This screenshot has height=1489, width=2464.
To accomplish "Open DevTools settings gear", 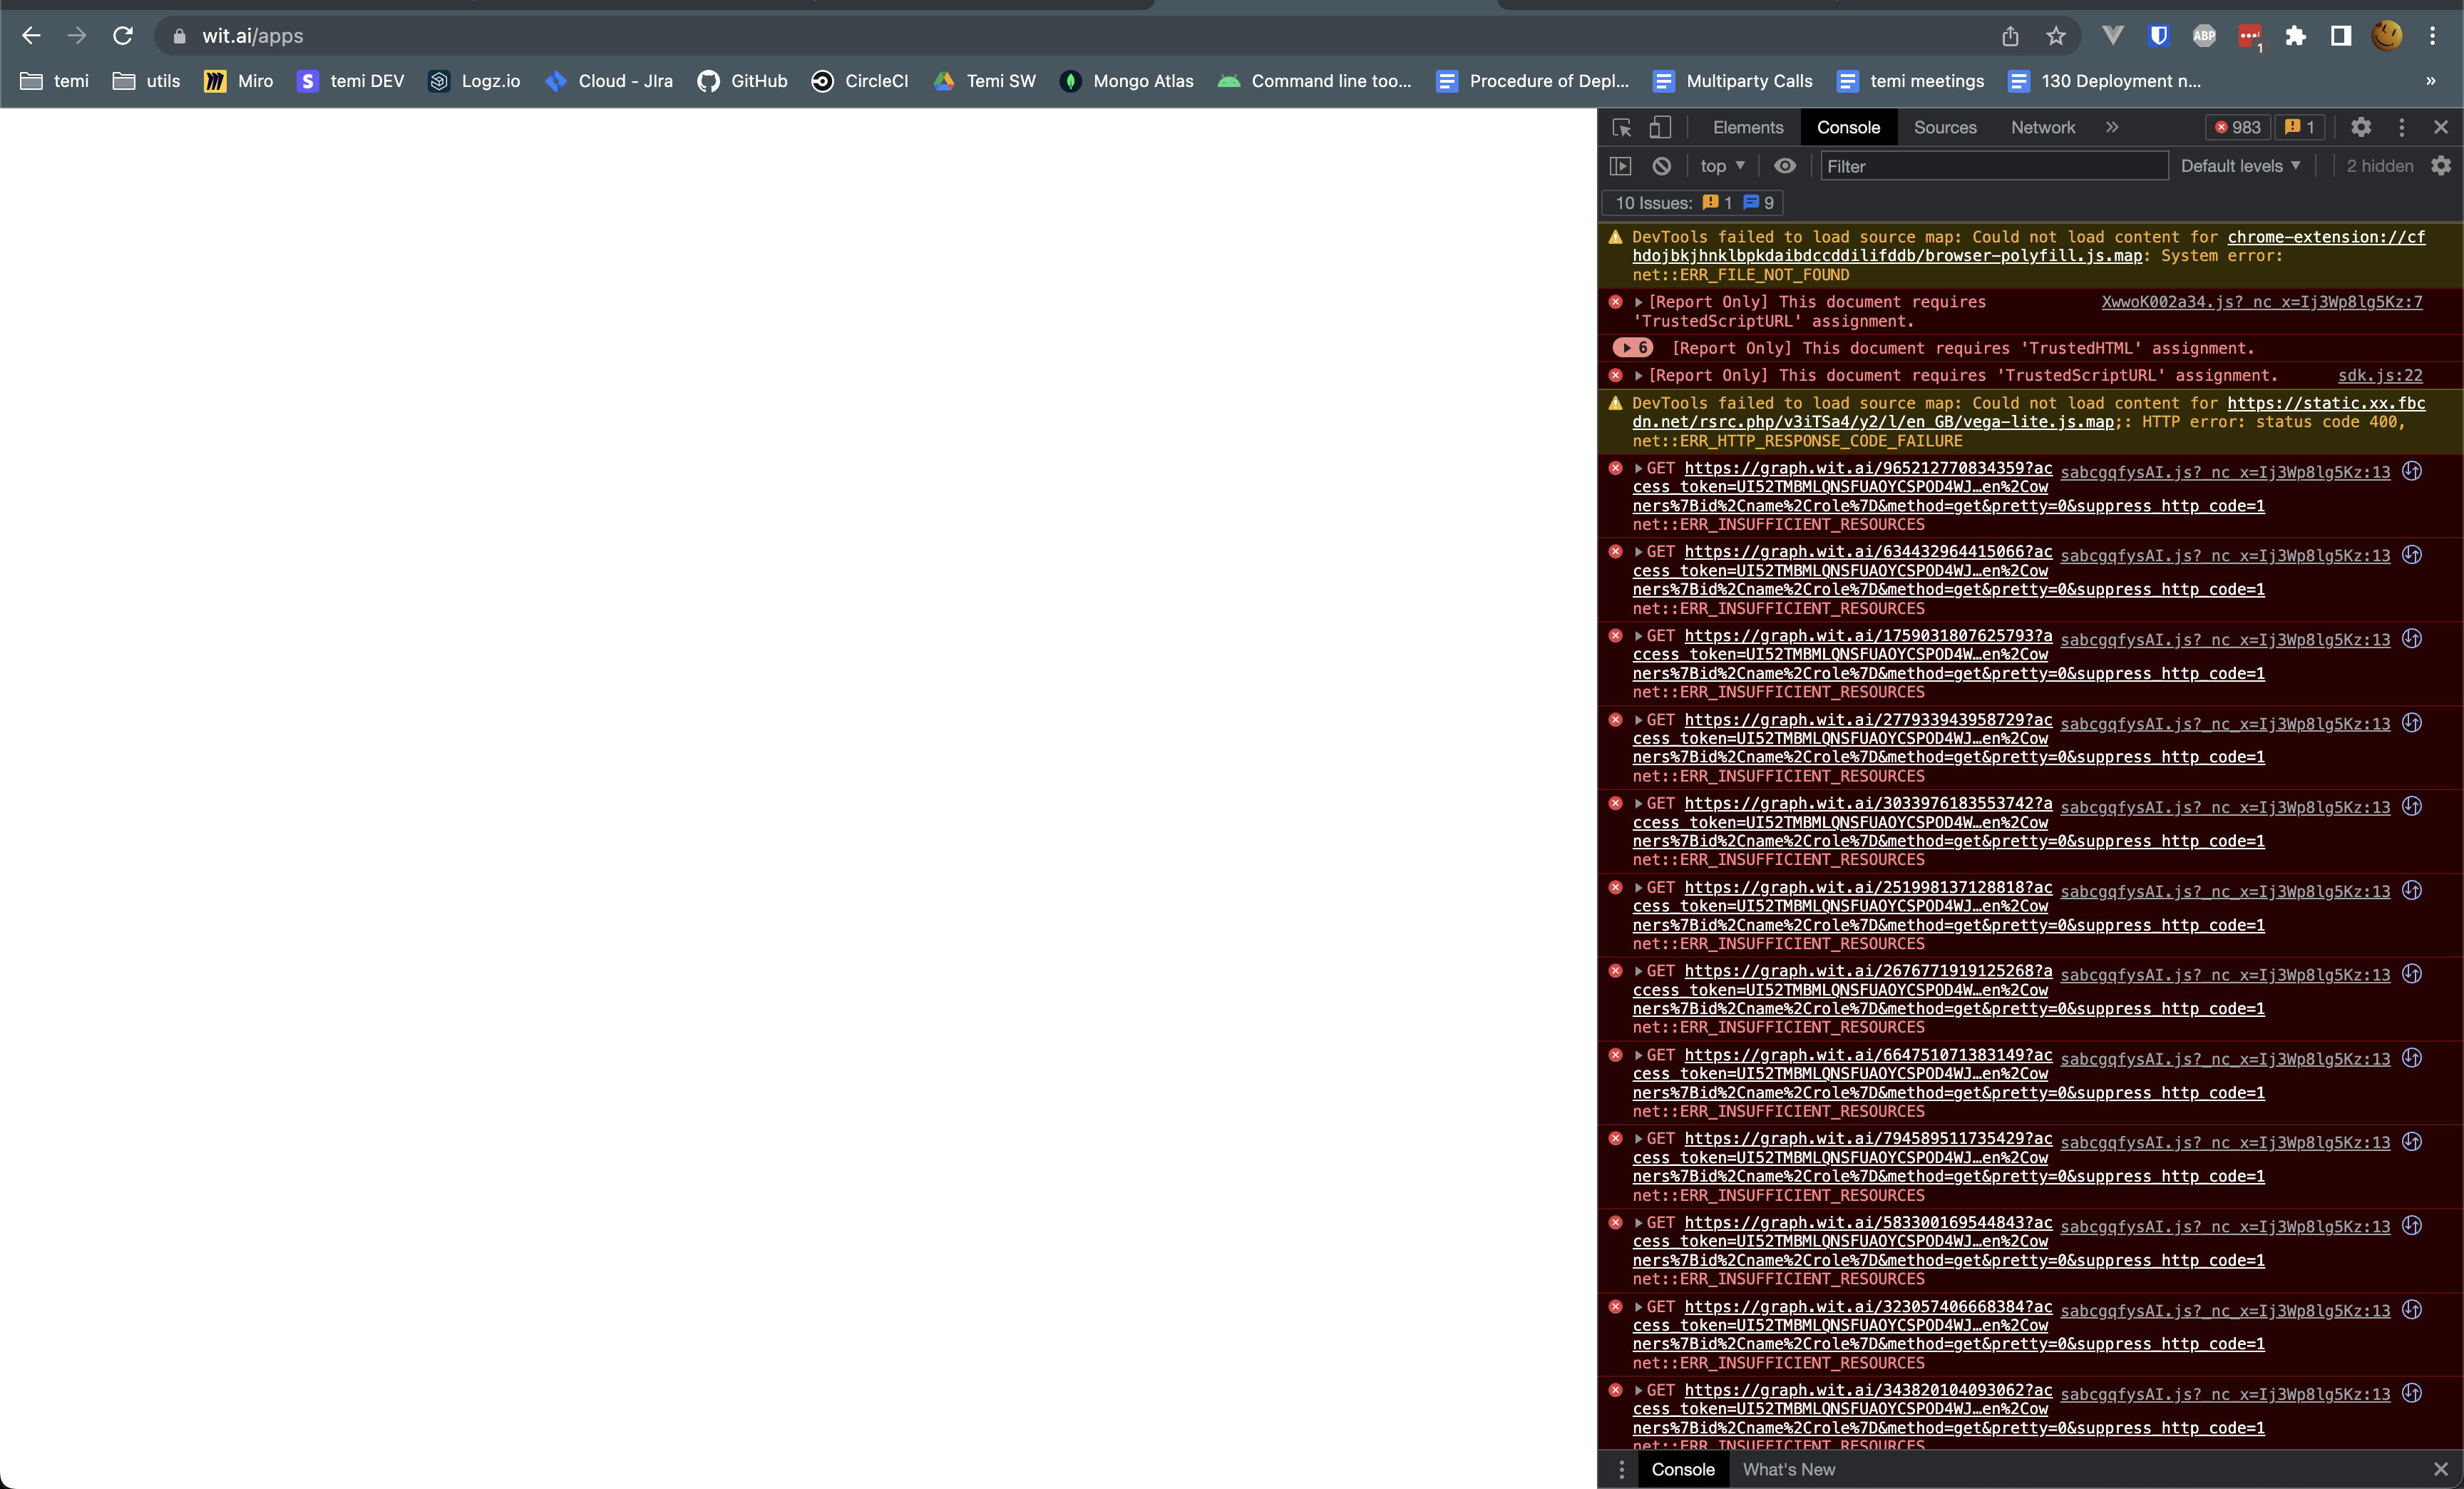I will 2360,127.
